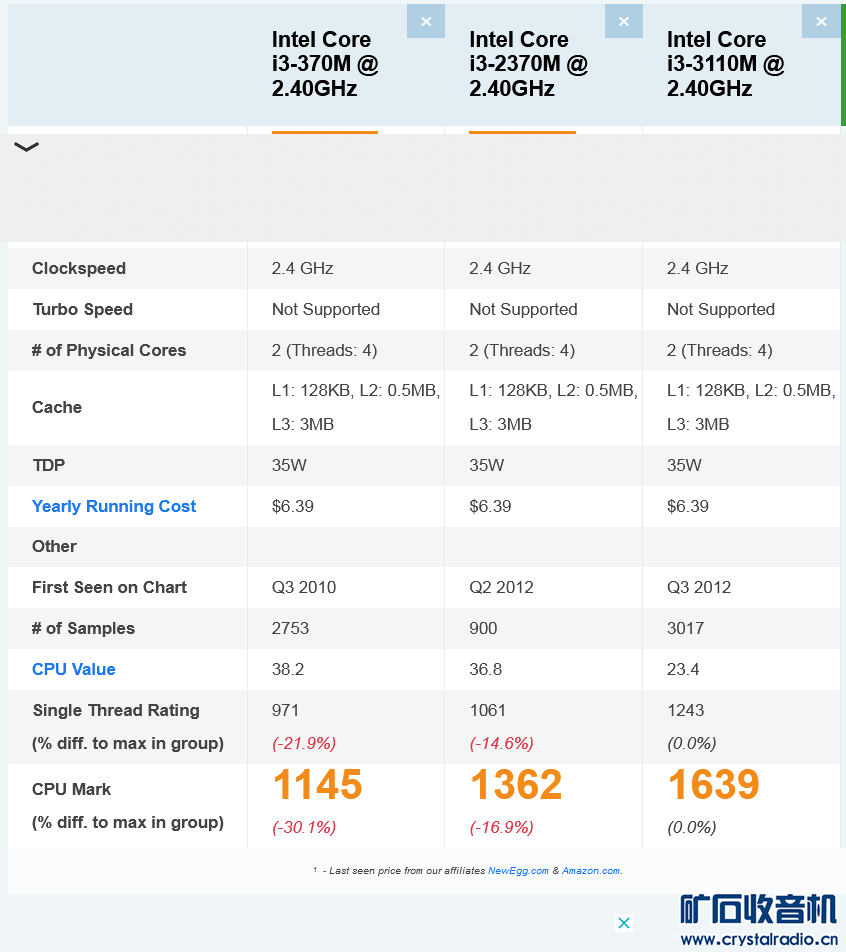Click the 1639 CPU Mark score

point(713,786)
